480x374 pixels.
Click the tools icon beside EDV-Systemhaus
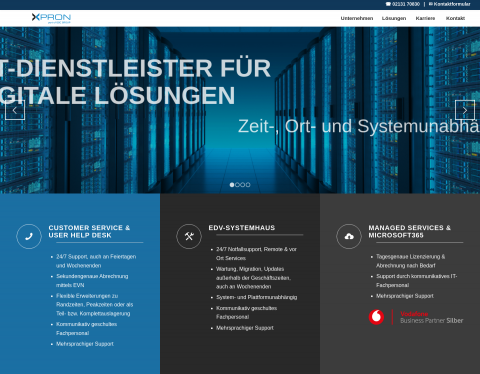click(x=189, y=236)
